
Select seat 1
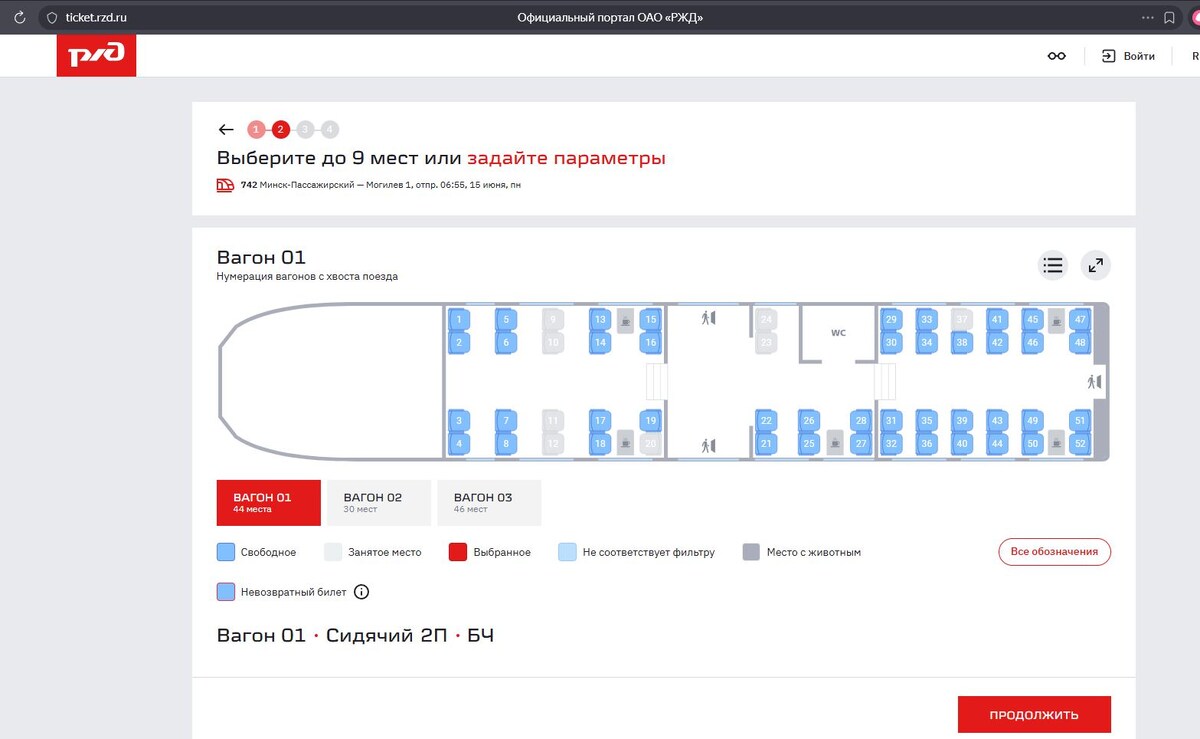click(459, 320)
